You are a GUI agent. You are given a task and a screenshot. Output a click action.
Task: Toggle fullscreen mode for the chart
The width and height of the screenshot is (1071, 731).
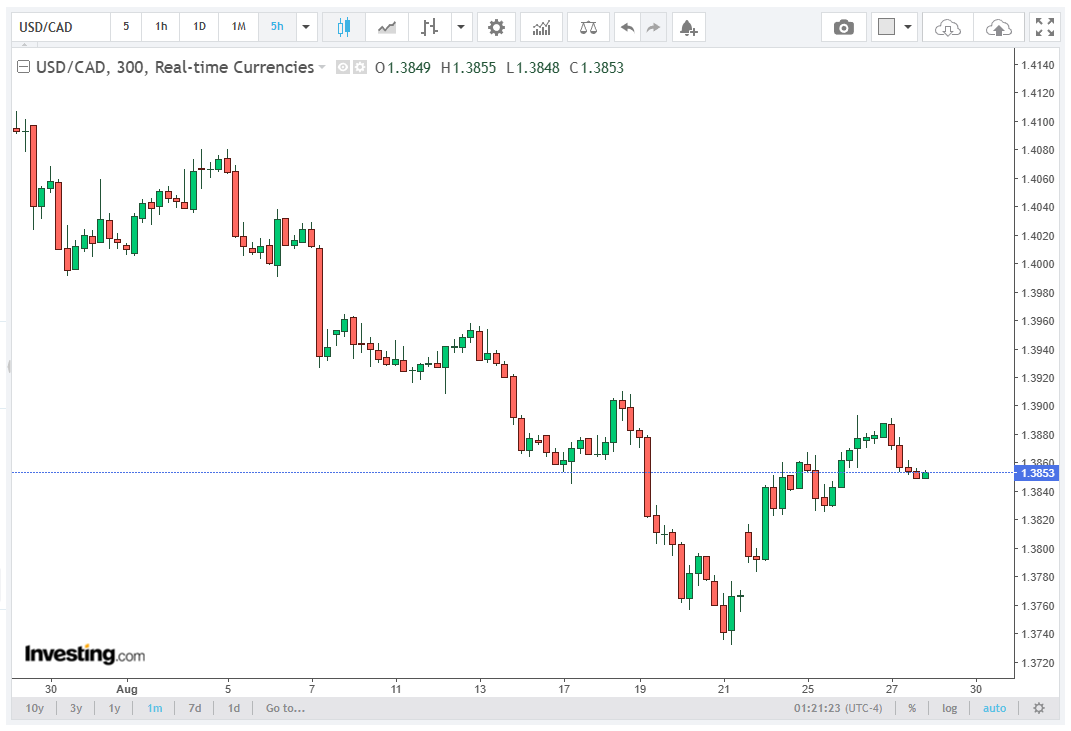pos(1044,27)
